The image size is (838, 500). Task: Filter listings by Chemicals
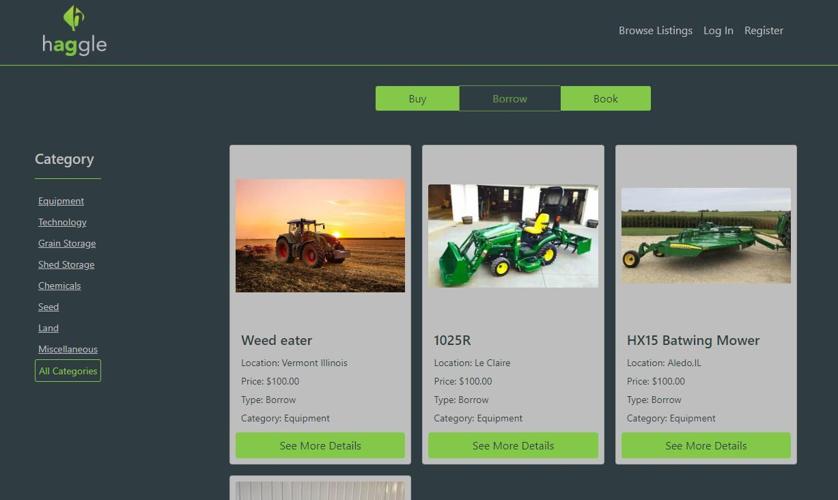(59, 286)
